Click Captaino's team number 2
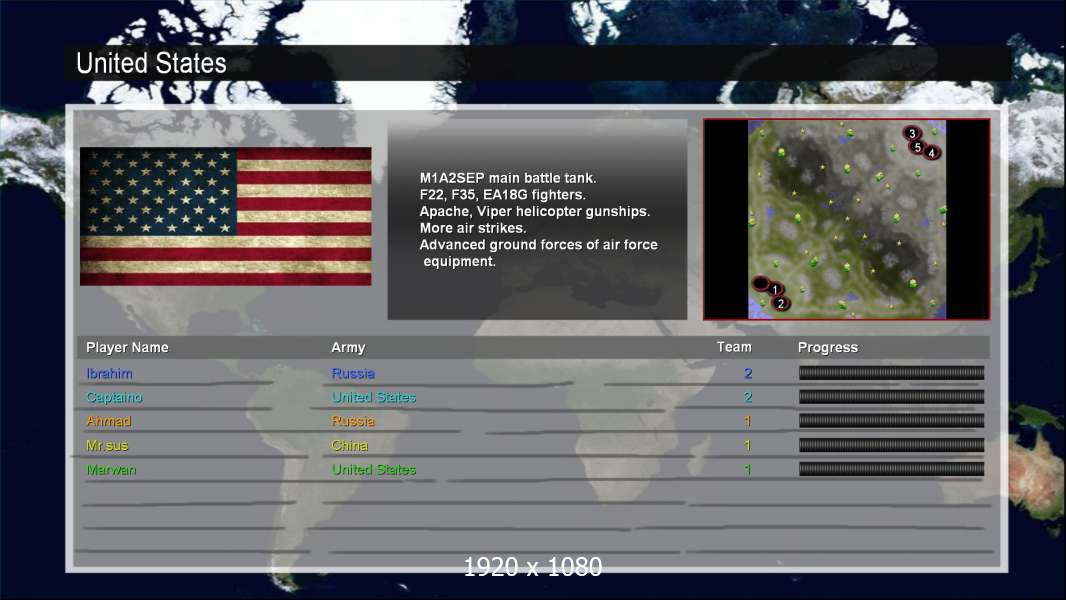The height and width of the screenshot is (600, 1066). (748, 397)
